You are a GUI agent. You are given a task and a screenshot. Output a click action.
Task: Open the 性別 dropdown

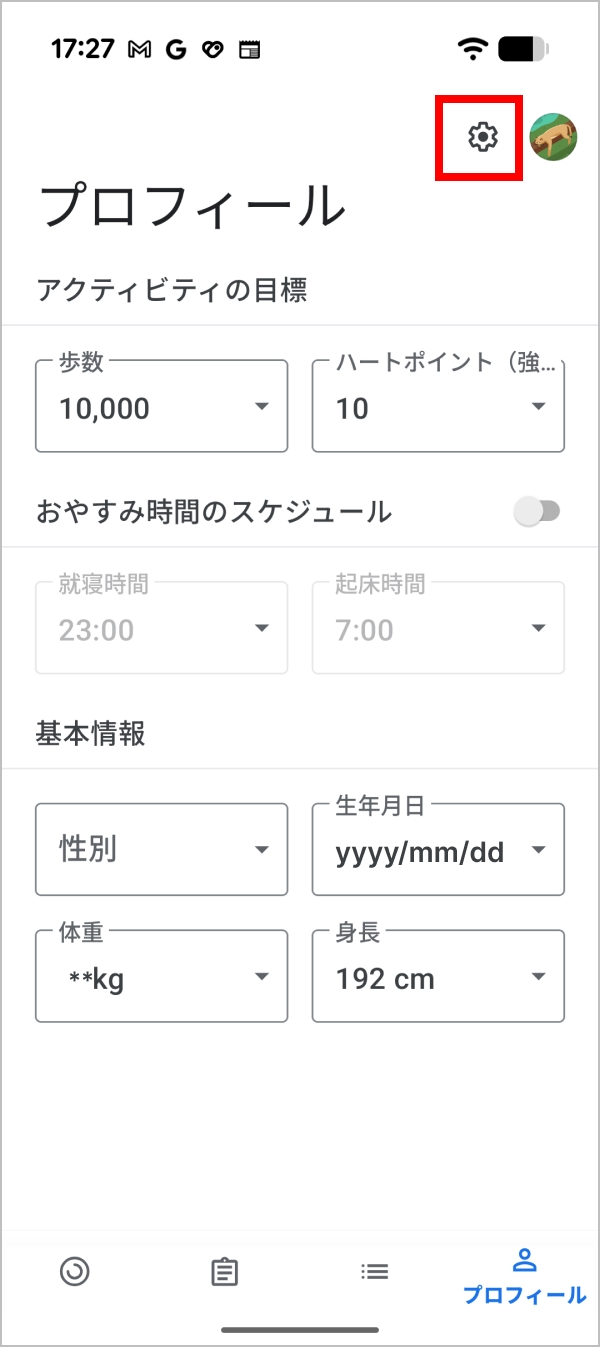(x=161, y=850)
